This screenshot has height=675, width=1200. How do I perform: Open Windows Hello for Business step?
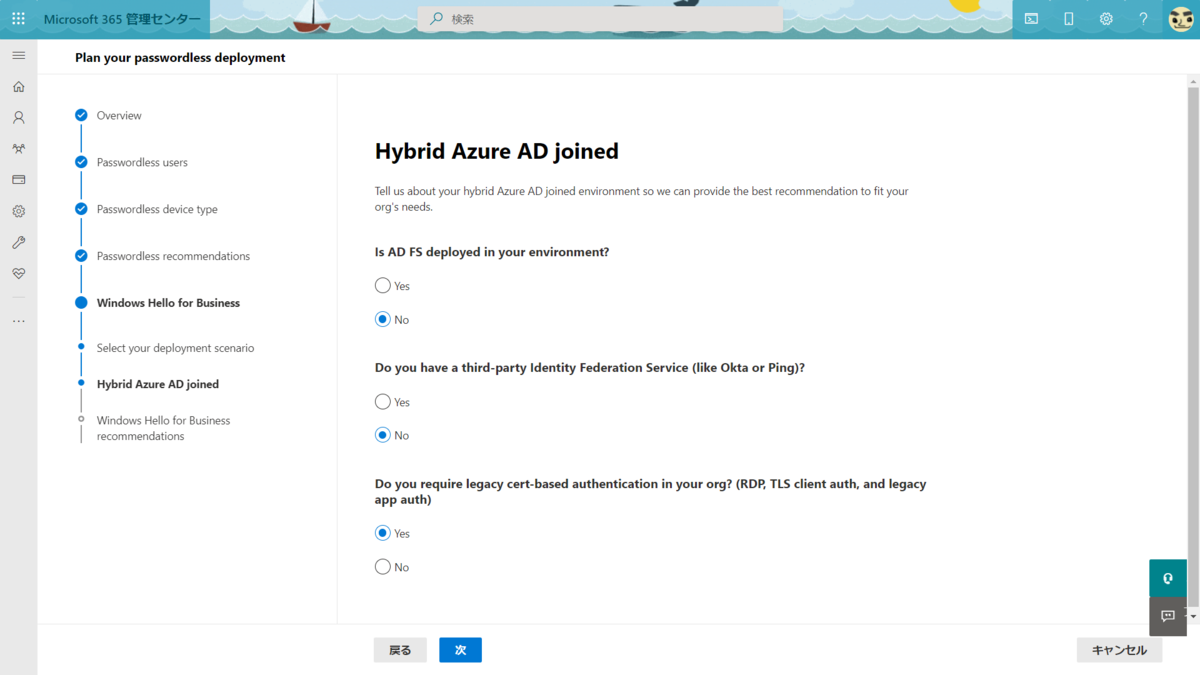click(x=168, y=303)
